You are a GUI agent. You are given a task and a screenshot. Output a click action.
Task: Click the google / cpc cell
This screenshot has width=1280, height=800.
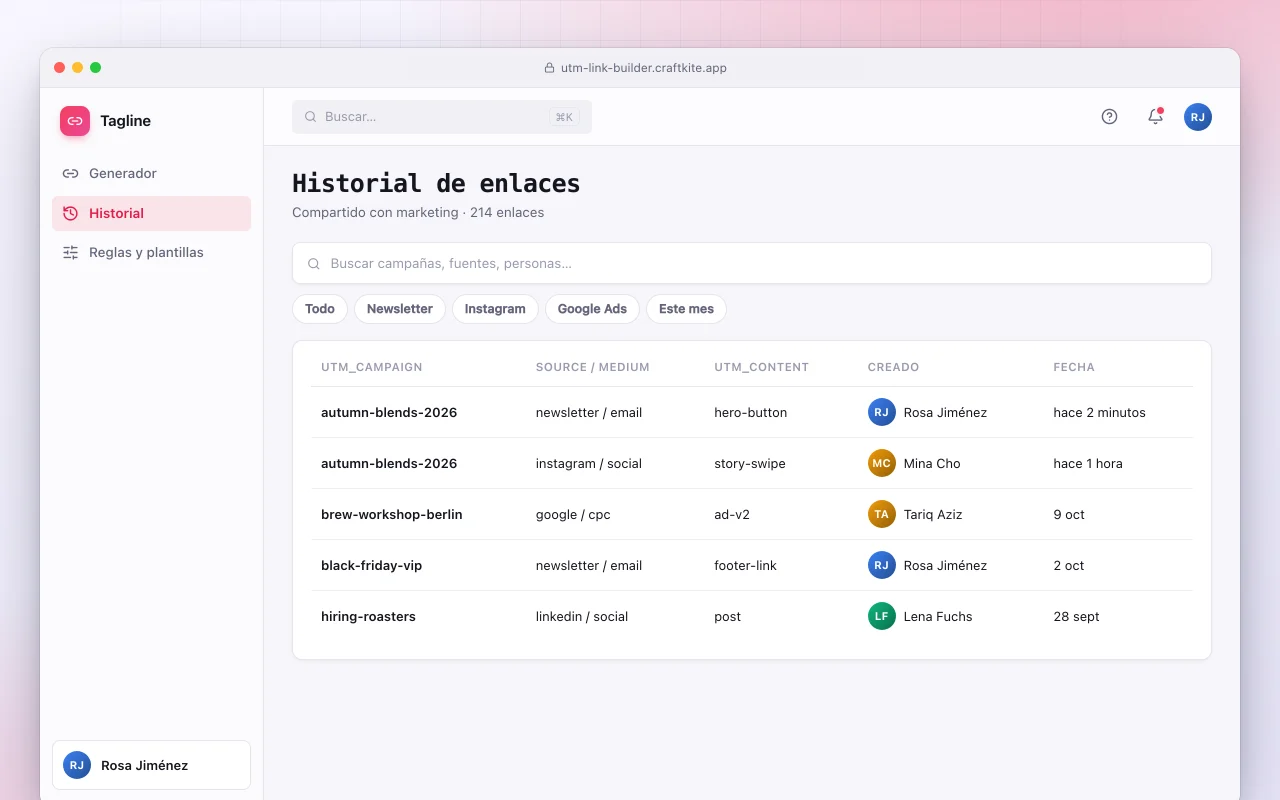[573, 514]
